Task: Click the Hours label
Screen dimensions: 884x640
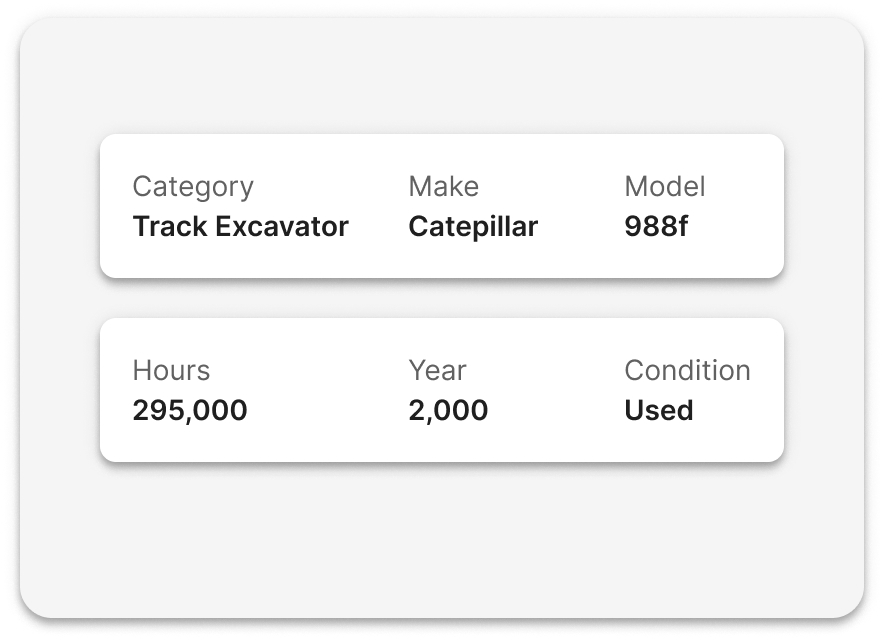Action: coord(171,370)
